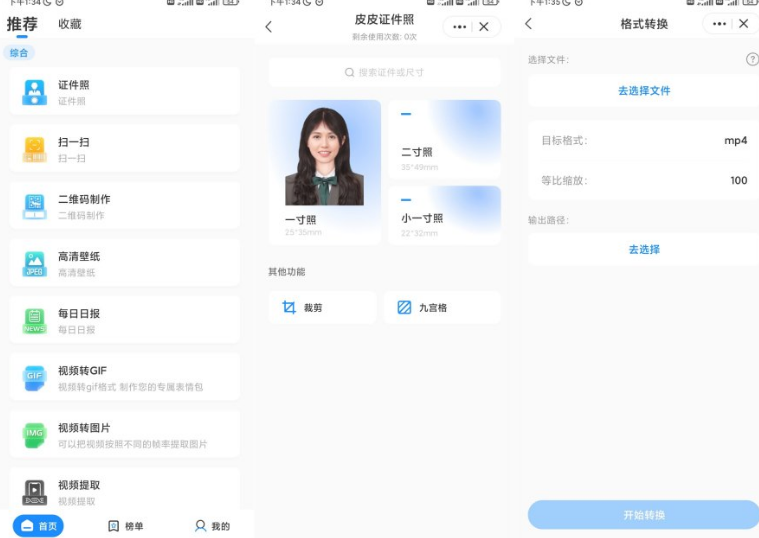Open the 证件照 list title
759x538 pixels.
74,85
